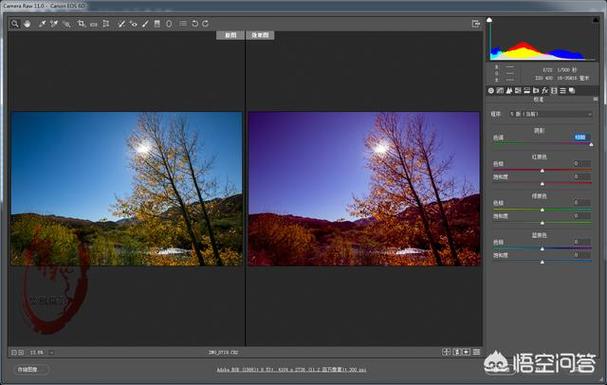Adjust the red primary hue slider
This screenshot has width=607, height=385.
[x=542, y=170]
